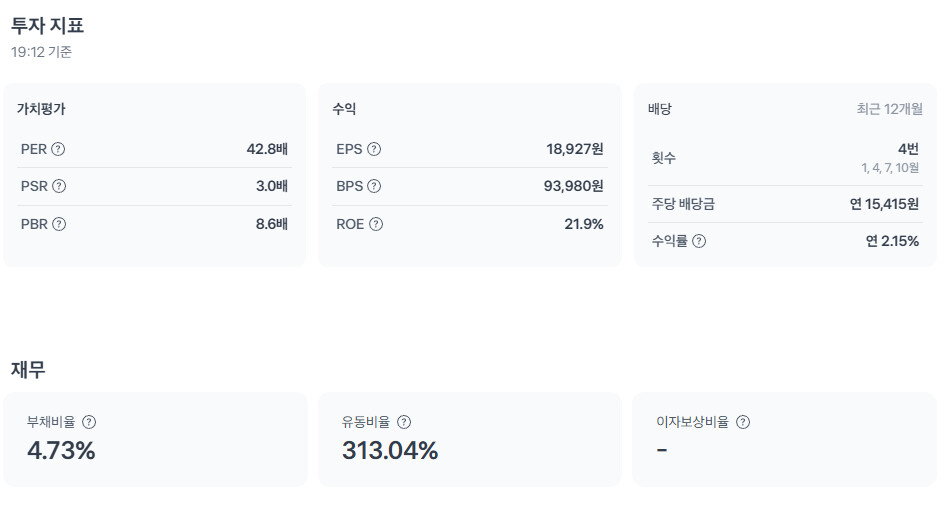Image resolution: width=952 pixels, height=506 pixels.
Task: Show the 유동비율 help icon
Action: click(x=404, y=422)
